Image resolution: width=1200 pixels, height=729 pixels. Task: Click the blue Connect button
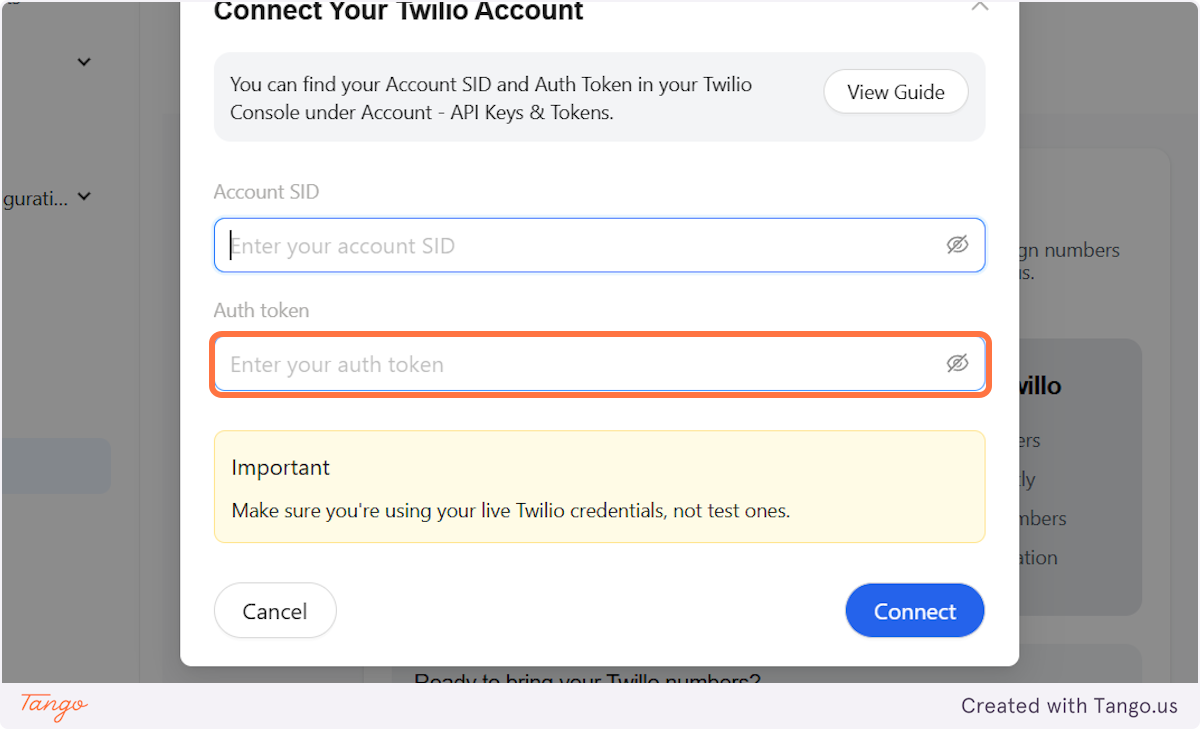[x=915, y=611]
